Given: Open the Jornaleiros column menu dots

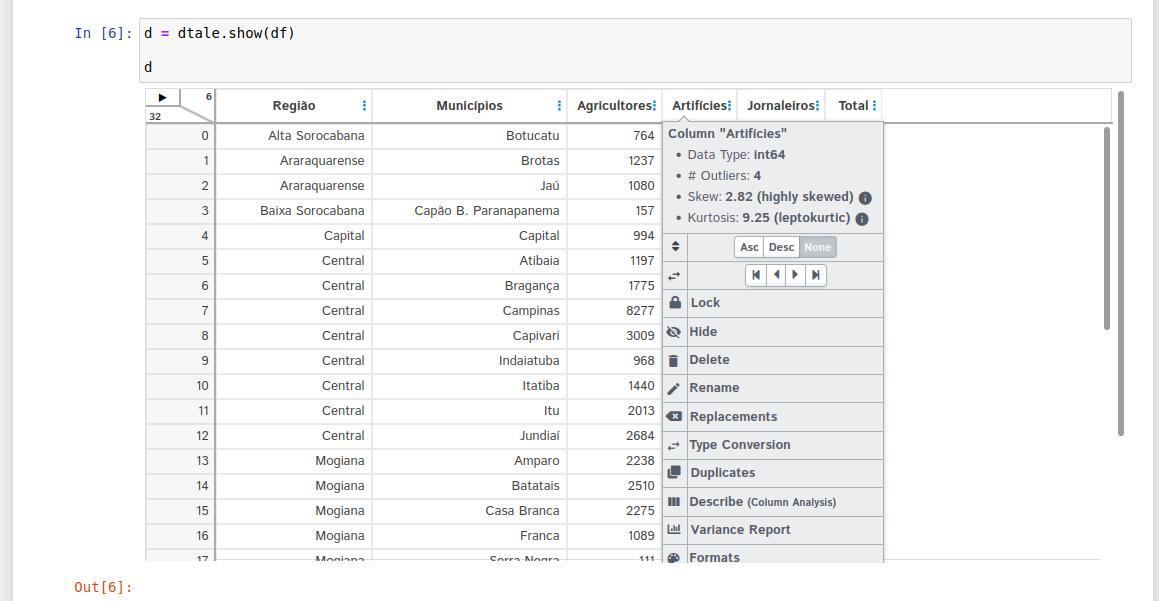Looking at the screenshot, I should [818, 106].
